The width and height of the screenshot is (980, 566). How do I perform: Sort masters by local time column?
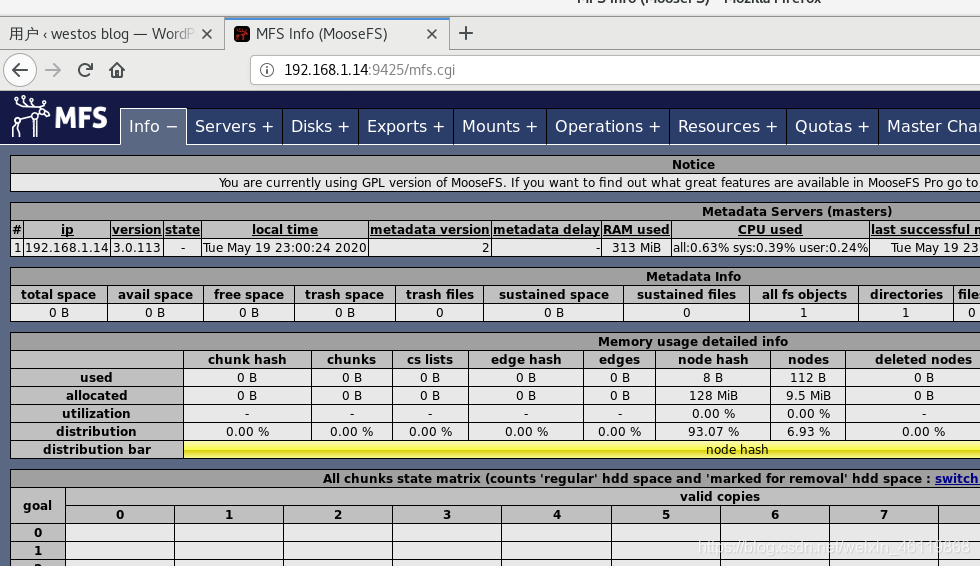click(285, 230)
